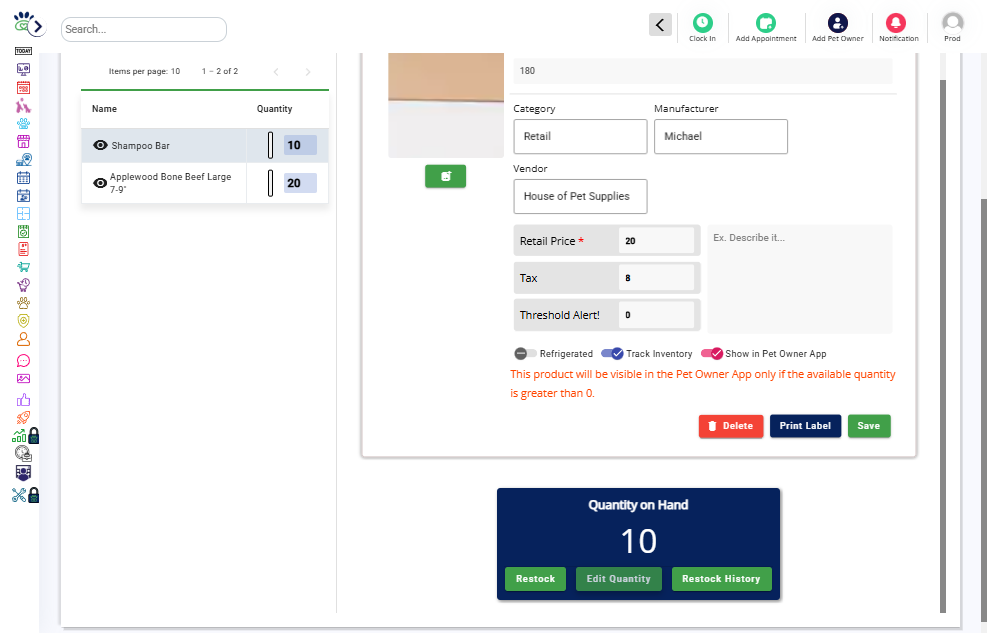Click the back chevron button in header

(x=660, y=25)
